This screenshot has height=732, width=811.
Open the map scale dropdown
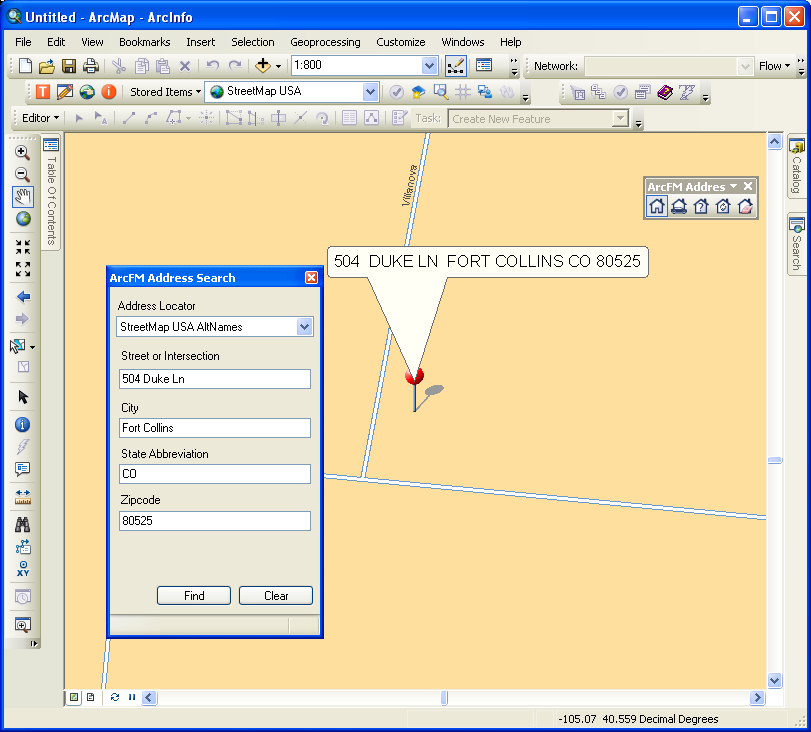pyautogui.click(x=429, y=66)
